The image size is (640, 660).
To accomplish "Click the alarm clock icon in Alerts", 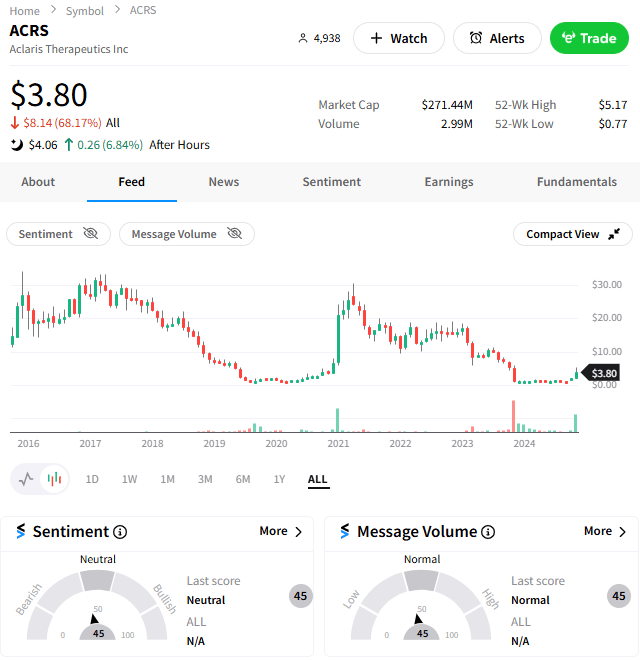I will [x=476, y=38].
